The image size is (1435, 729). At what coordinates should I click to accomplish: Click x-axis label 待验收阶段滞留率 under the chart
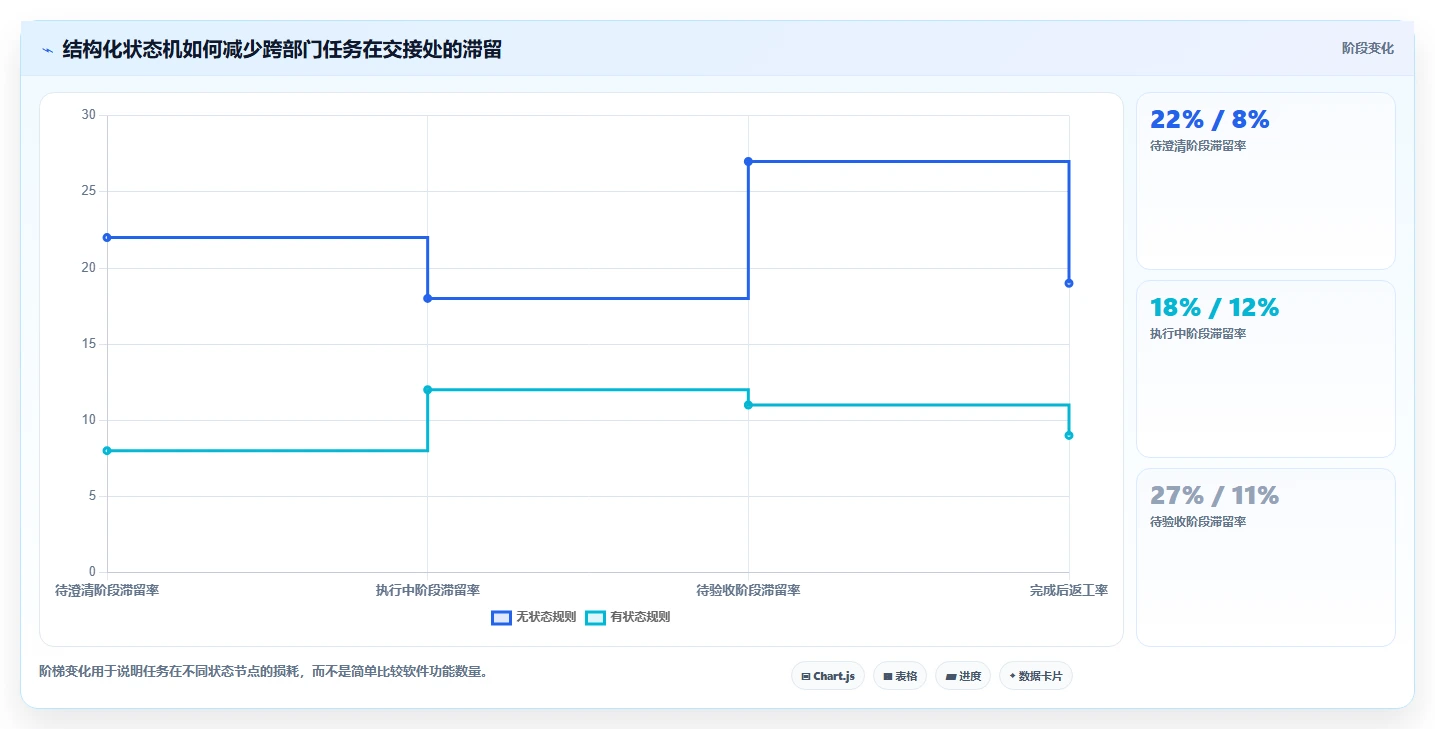(x=748, y=590)
